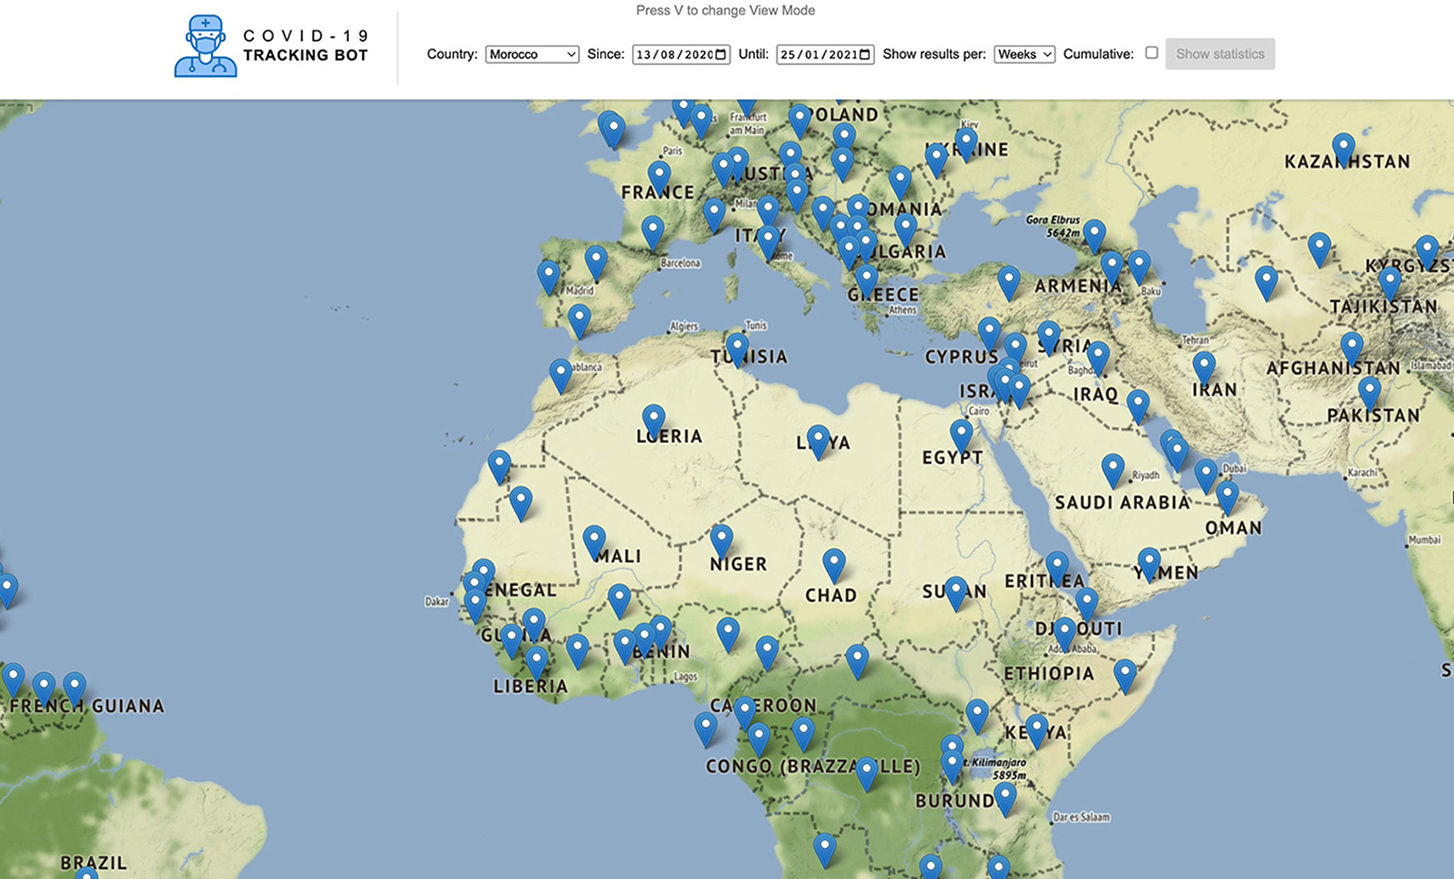Select the map pin at Gibraltar, southern Spain
Image resolution: width=1454 pixels, height=879 pixels.
(x=579, y=321)
